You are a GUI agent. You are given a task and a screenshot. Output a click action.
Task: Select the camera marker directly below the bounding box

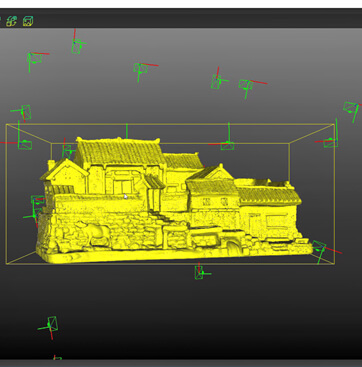[x=201, y=271]
